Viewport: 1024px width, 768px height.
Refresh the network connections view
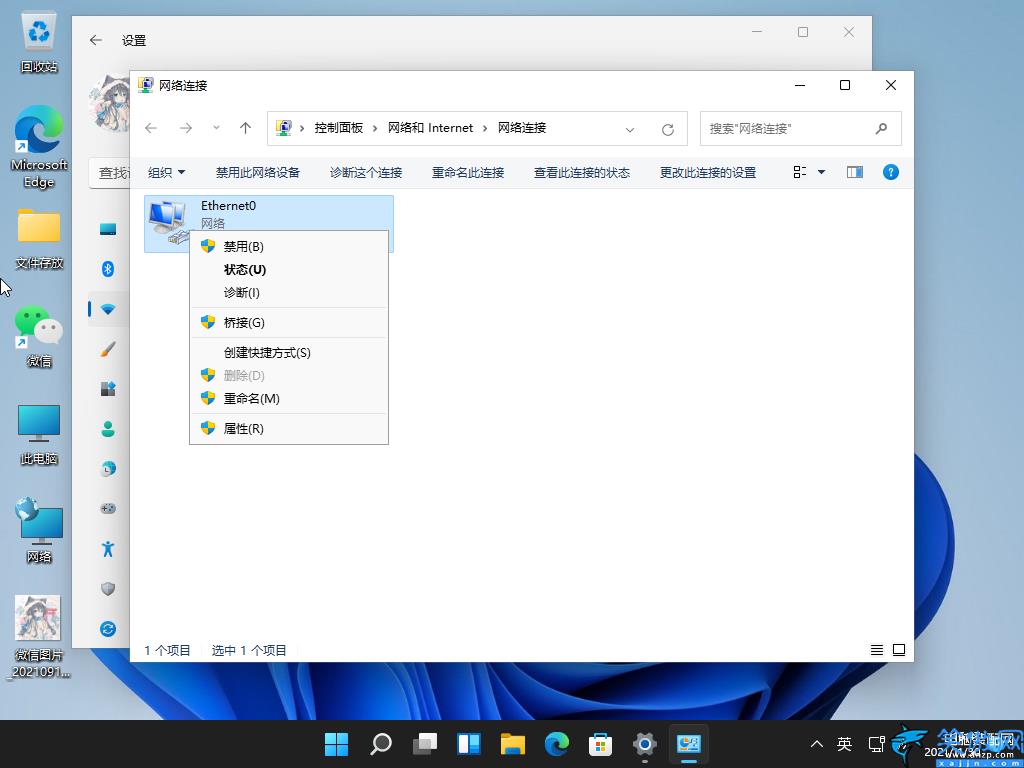click(667, 129)
